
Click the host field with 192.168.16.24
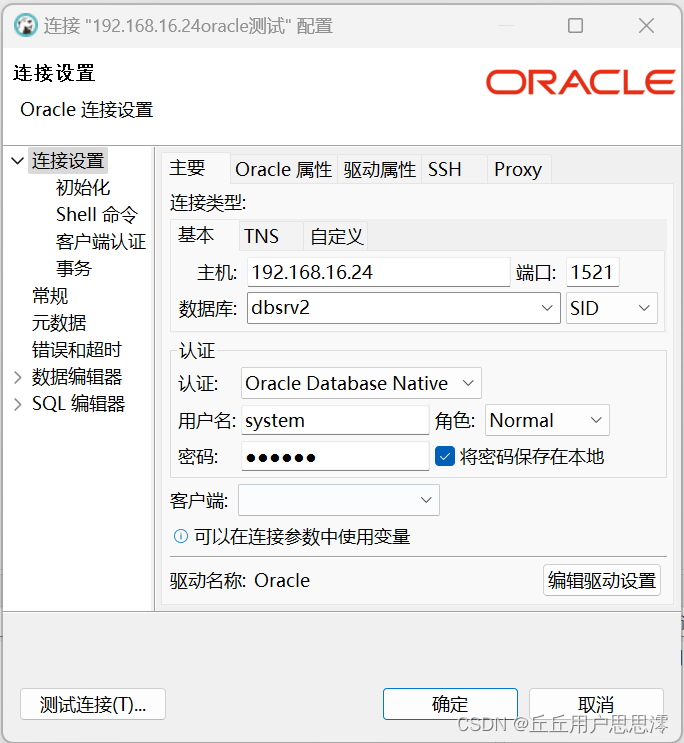(x=378, y=272)
